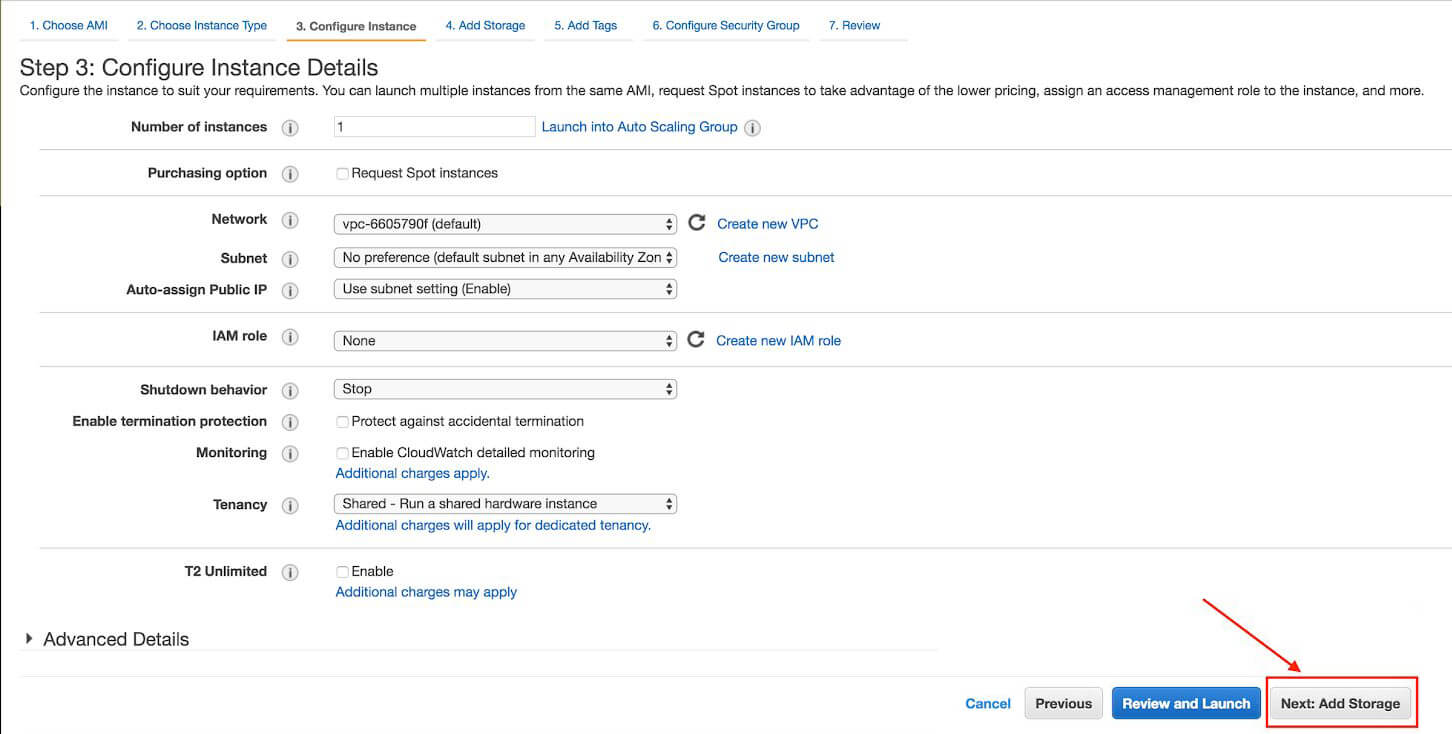Tick the T2 Unlimited Enable checkbox

pyautogui.click(x=342, y=572)
